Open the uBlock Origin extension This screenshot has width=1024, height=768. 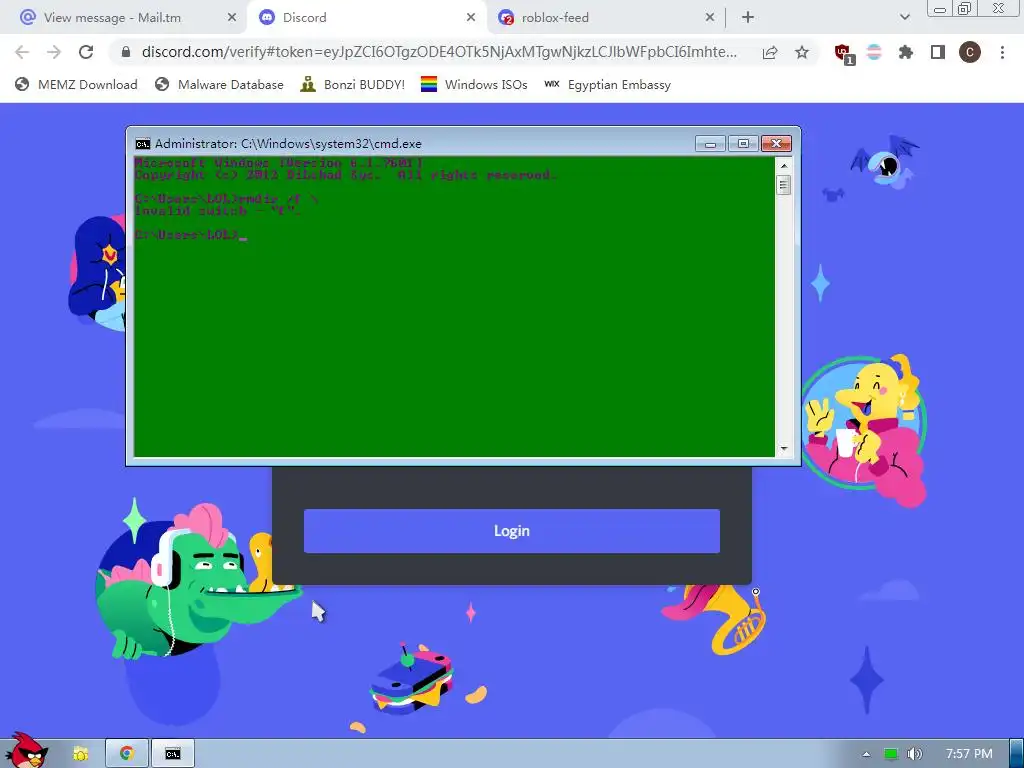click(844, 54)
